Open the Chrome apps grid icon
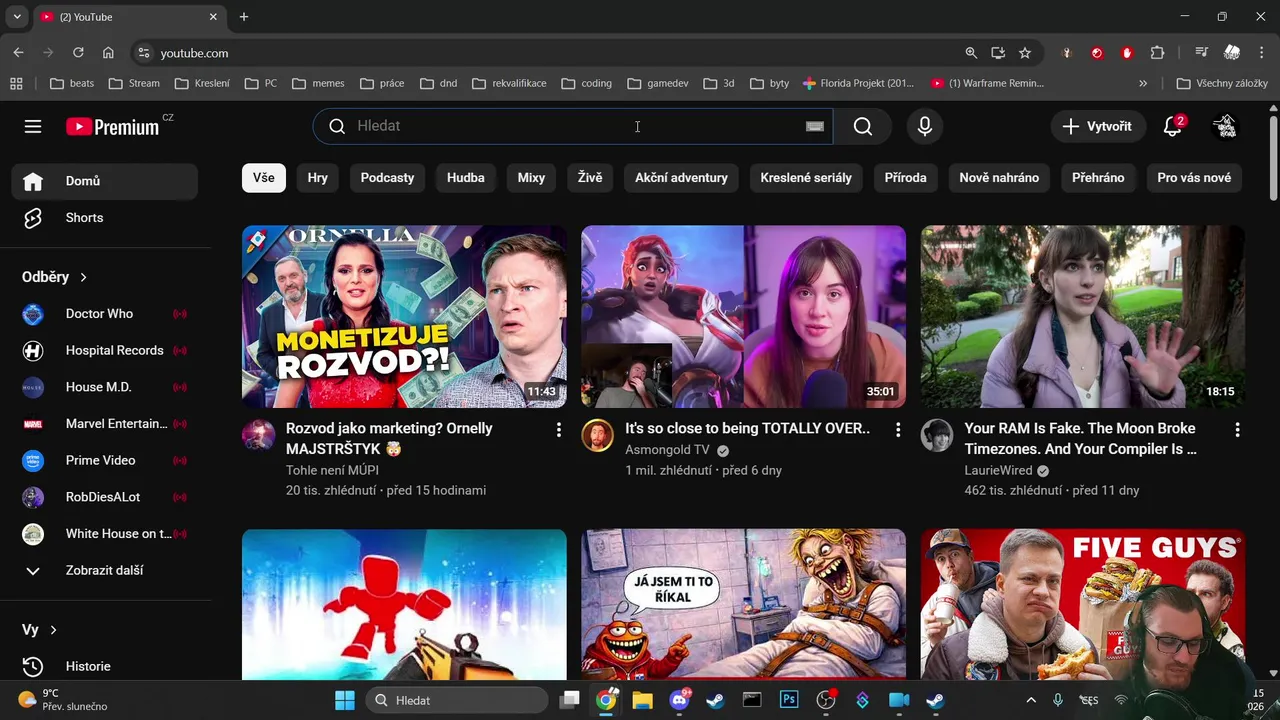The image size is (1280, 720). [x=16, y=83]
